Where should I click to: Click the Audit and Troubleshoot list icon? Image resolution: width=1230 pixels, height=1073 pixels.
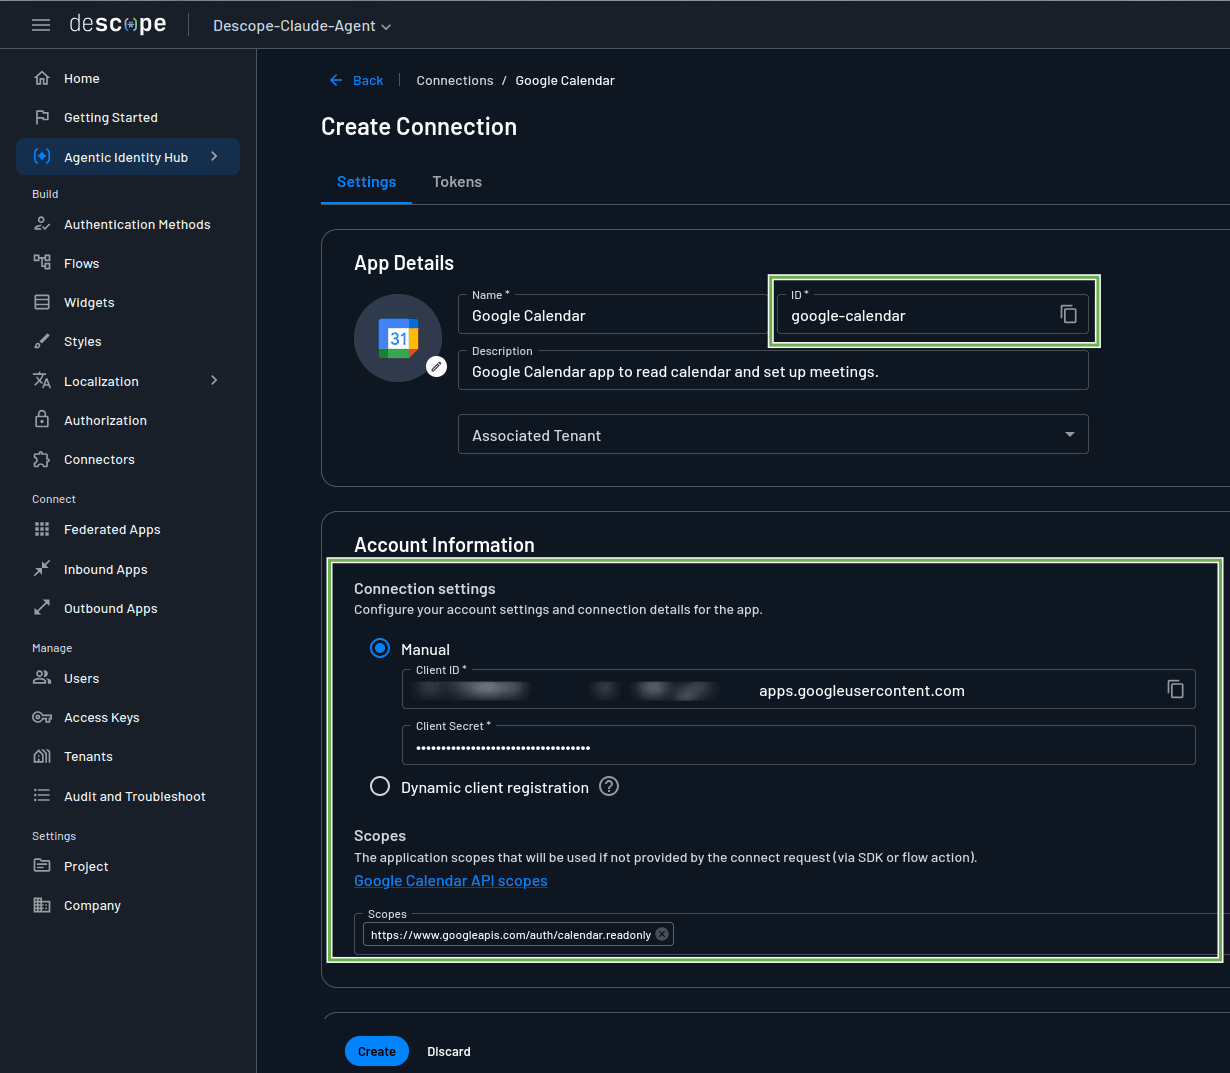[42, 796]
